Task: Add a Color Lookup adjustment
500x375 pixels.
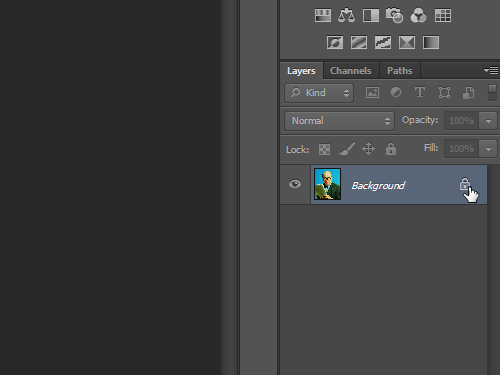Action: click(x=443, y=15)
